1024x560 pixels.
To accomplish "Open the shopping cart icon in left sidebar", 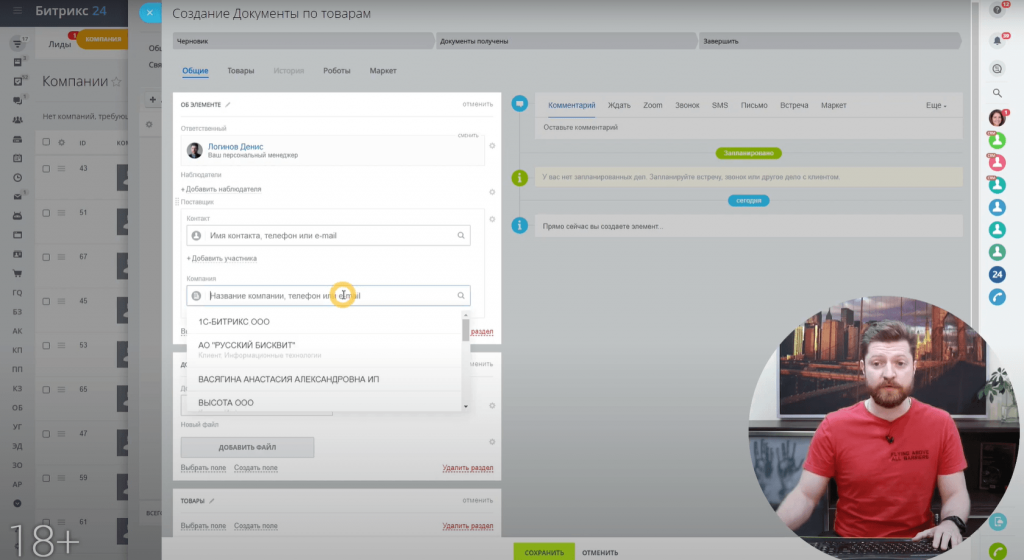I will tap(18, 273).
